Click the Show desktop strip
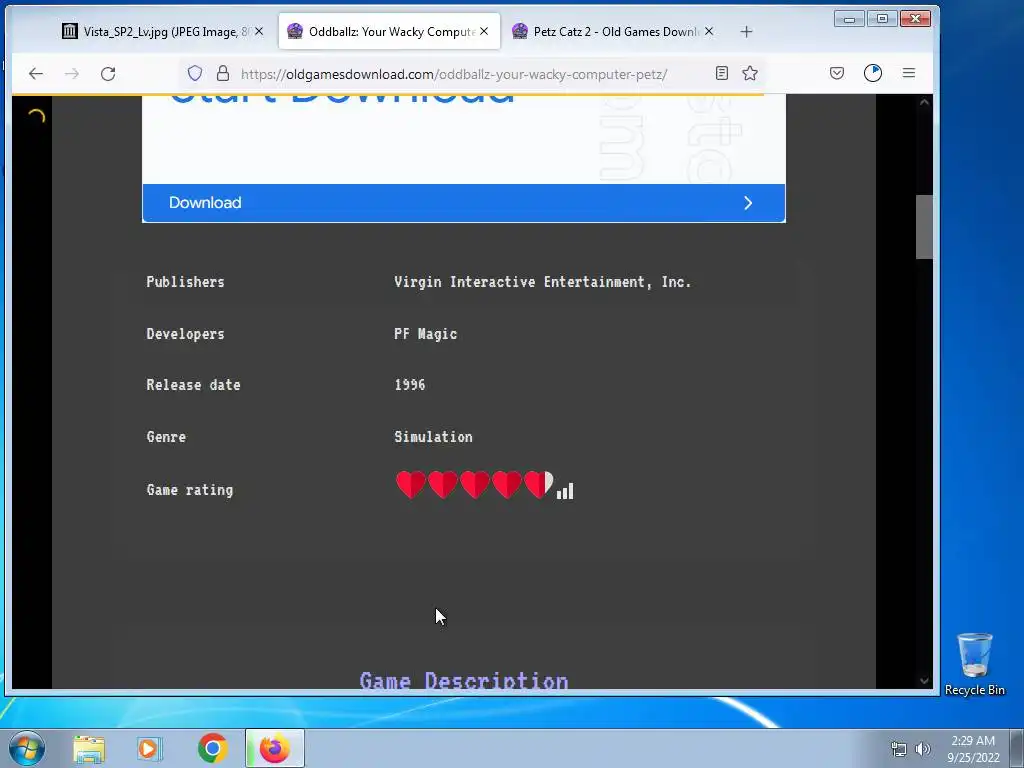 tap(1017, 748)
